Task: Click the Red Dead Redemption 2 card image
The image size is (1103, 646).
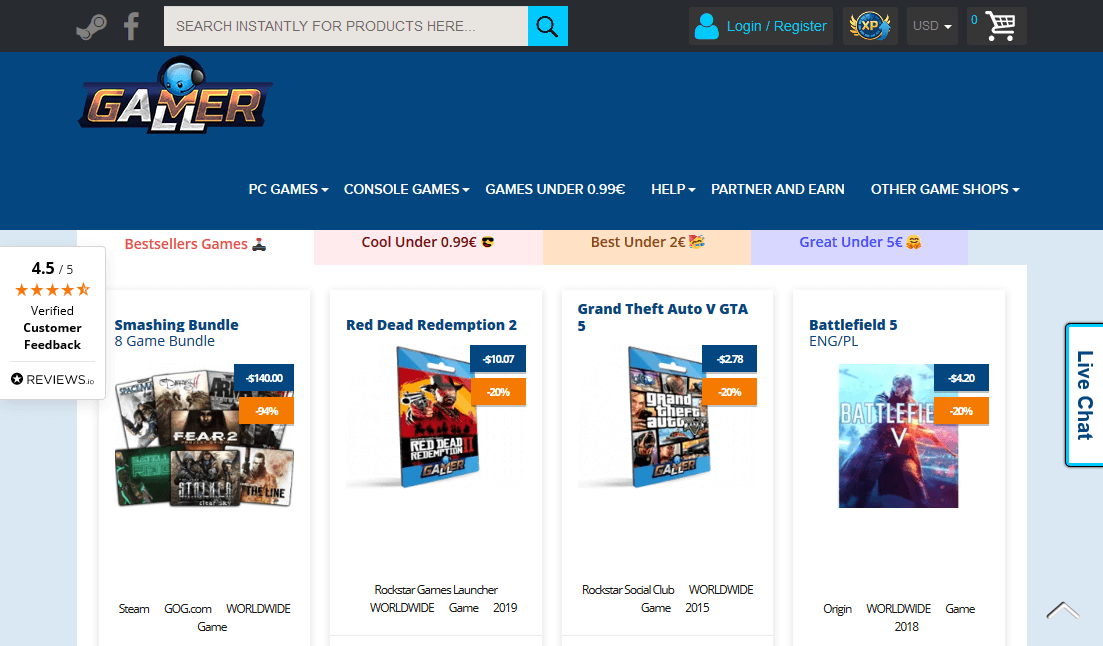Action: coord(435,419)
